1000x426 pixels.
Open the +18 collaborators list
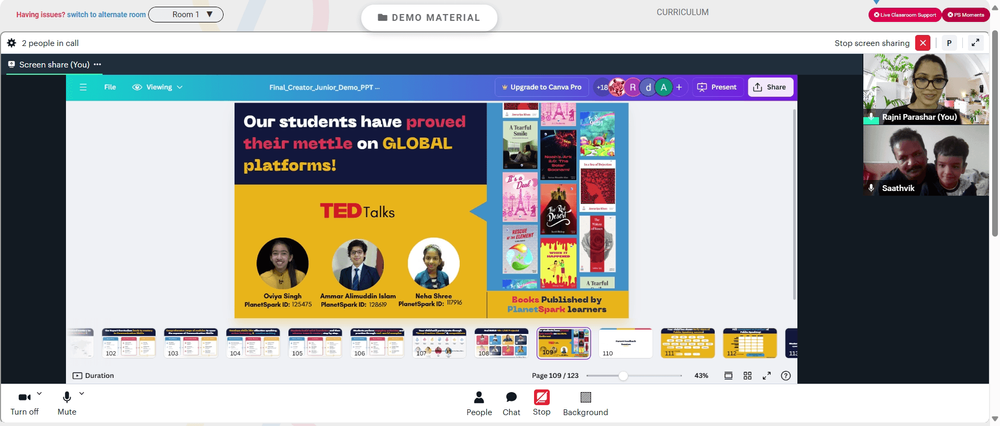602,87
